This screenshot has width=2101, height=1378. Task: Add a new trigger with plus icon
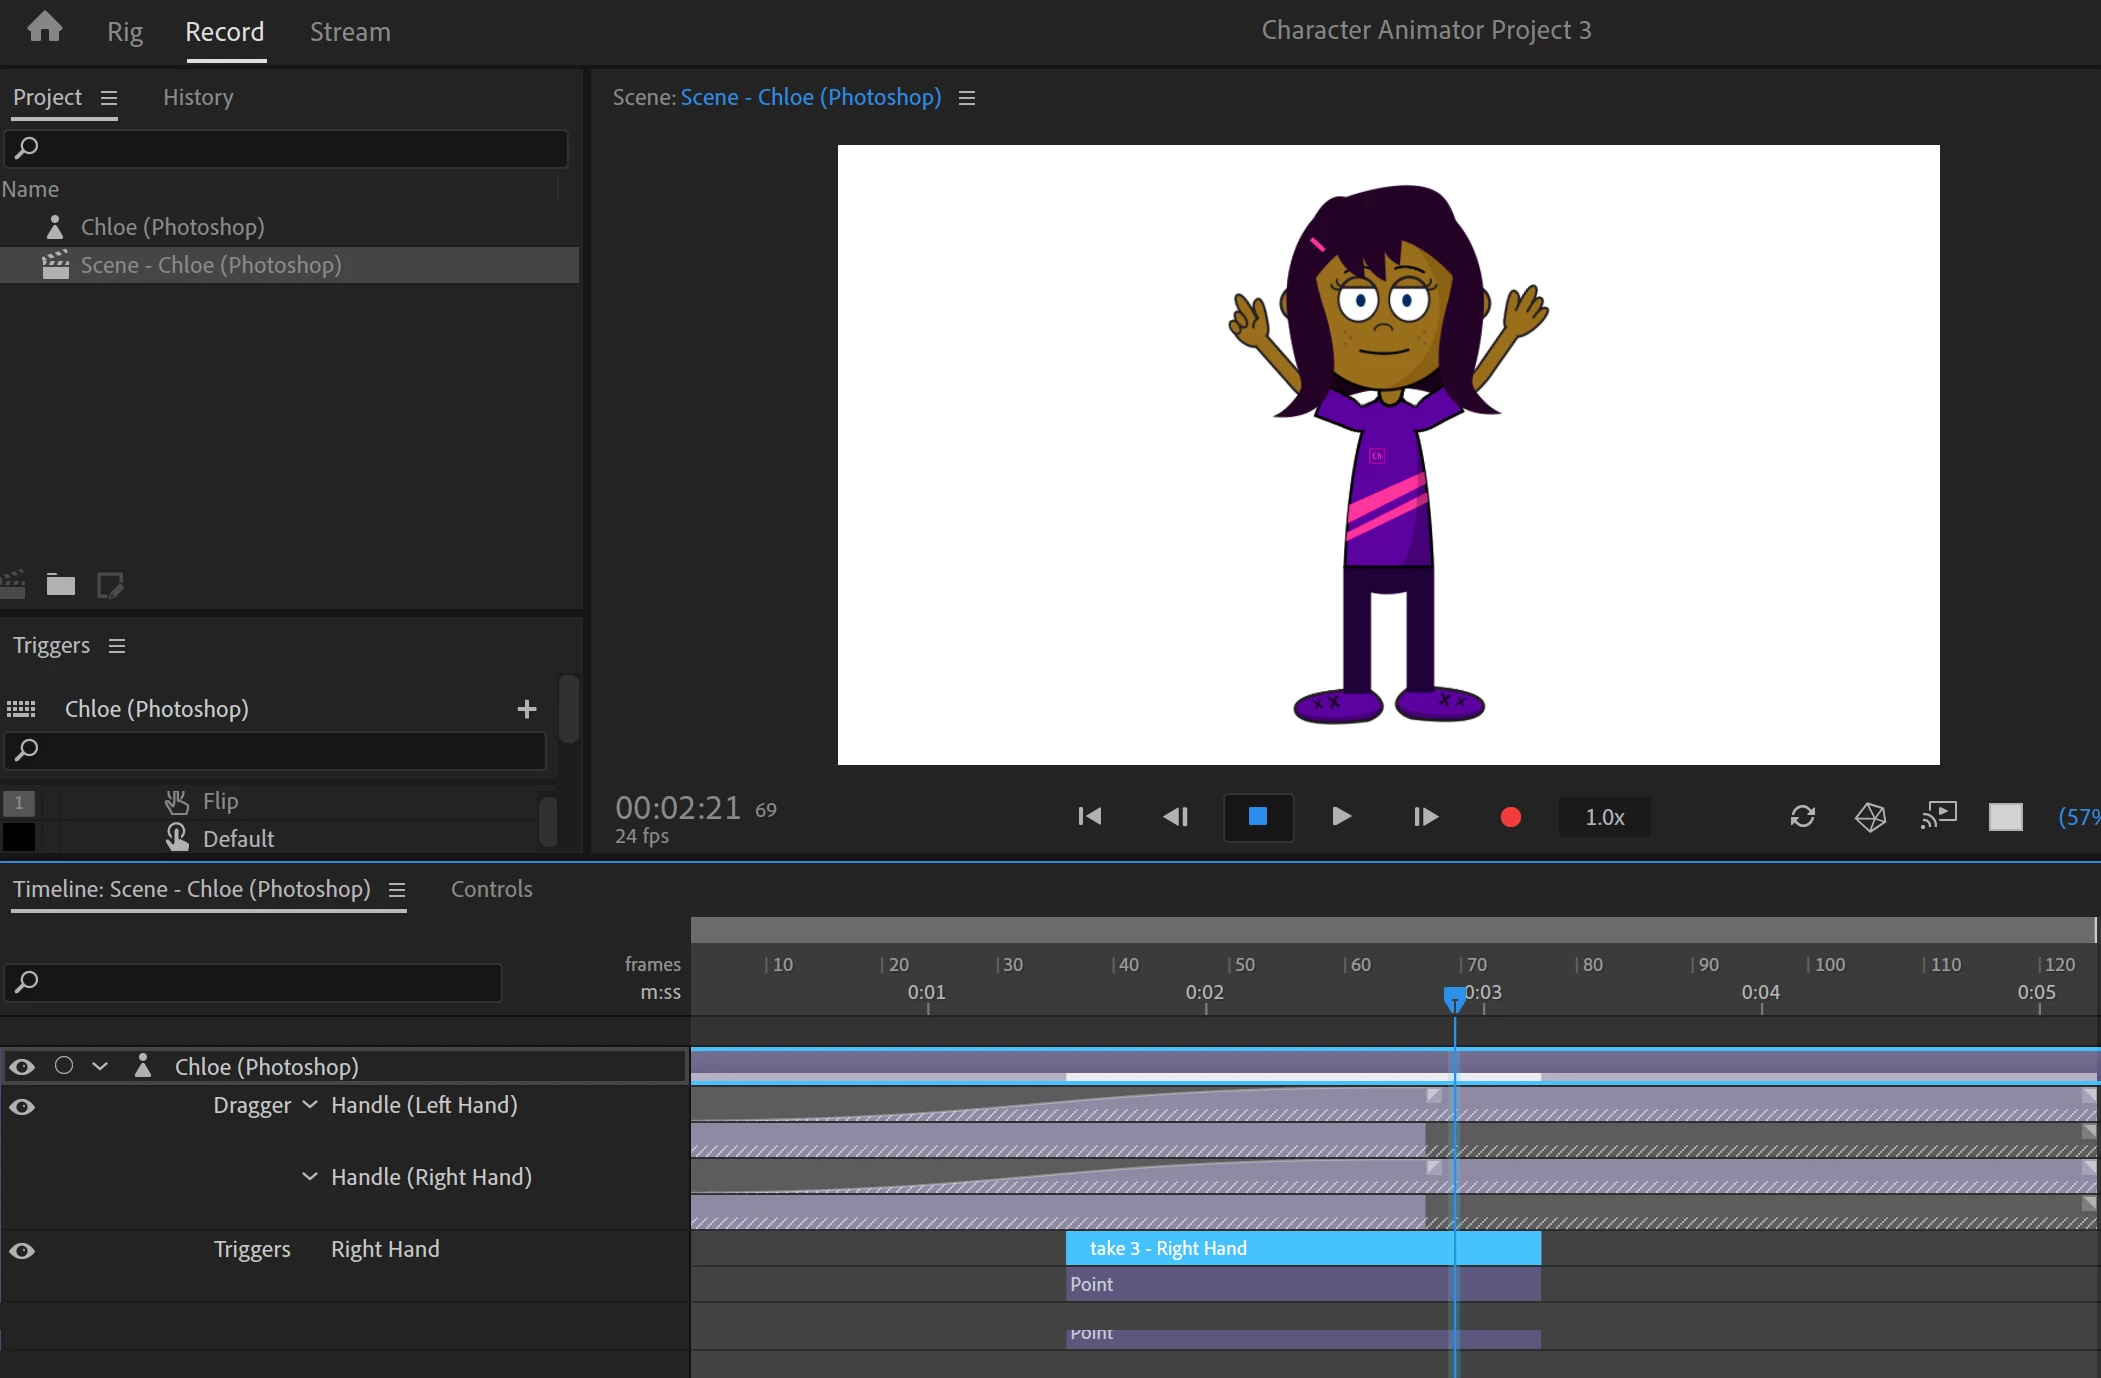point(527,709)
